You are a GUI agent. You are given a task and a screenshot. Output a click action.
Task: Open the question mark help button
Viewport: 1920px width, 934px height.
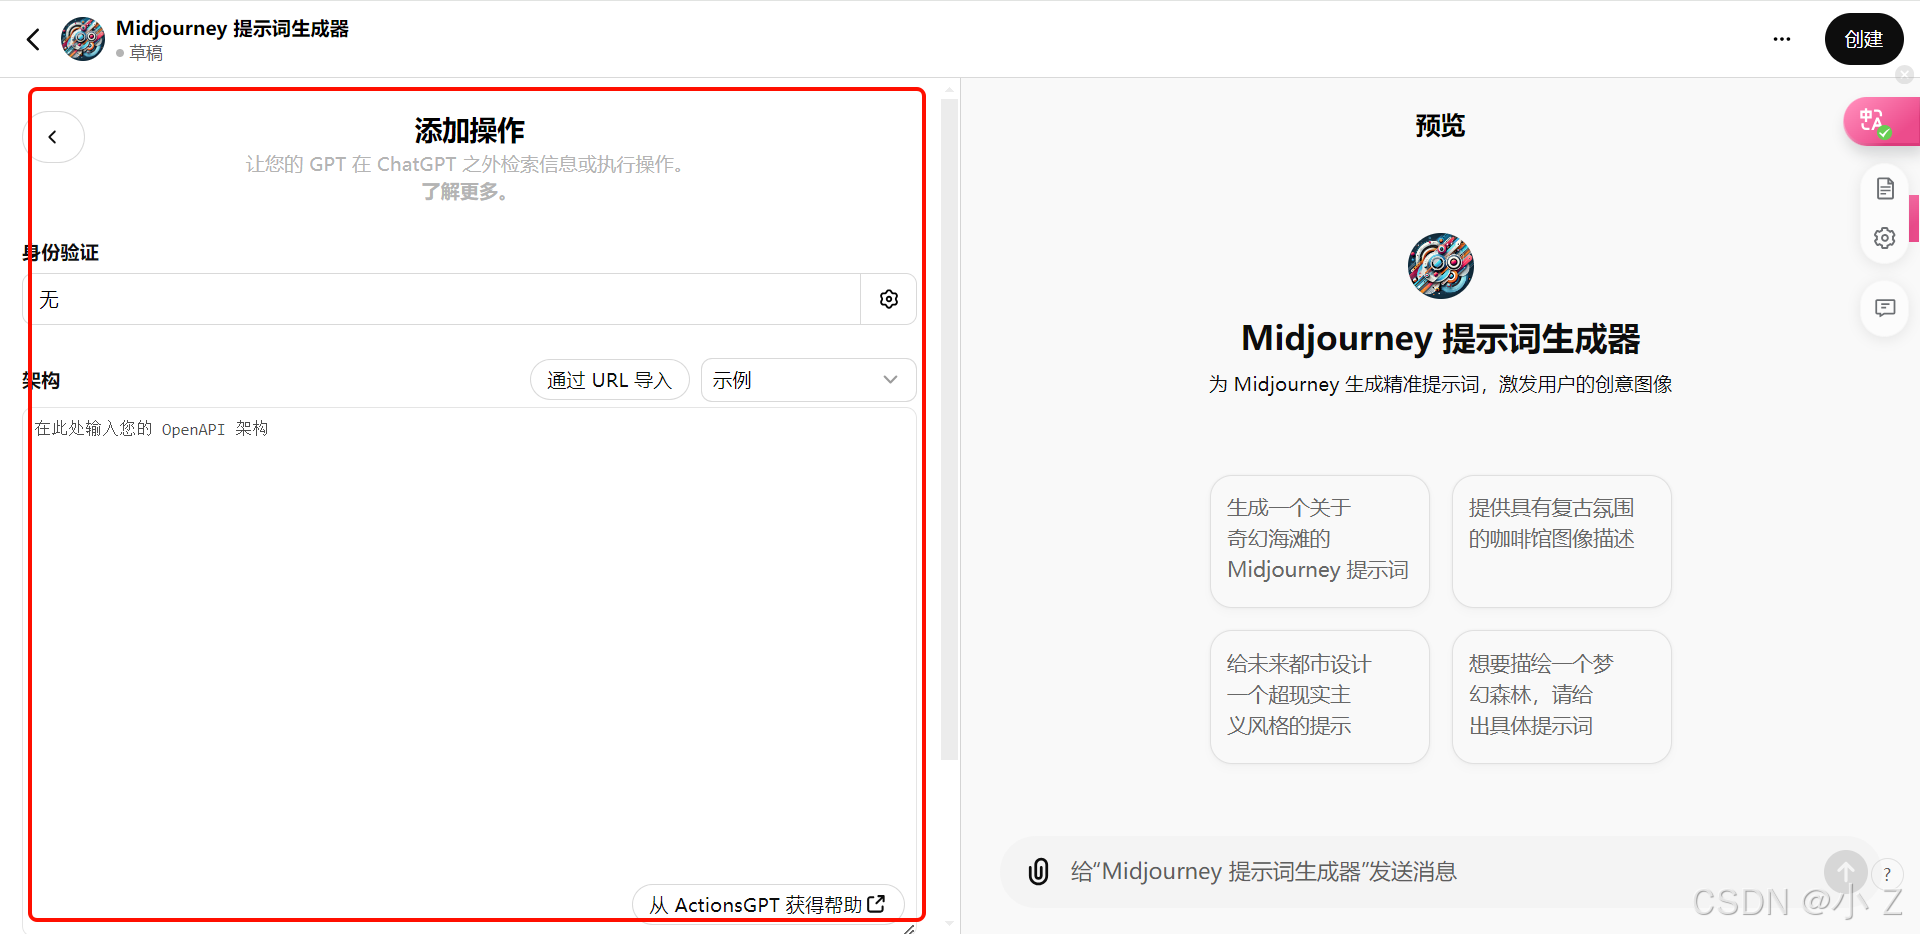click(x=1887, y=874)
